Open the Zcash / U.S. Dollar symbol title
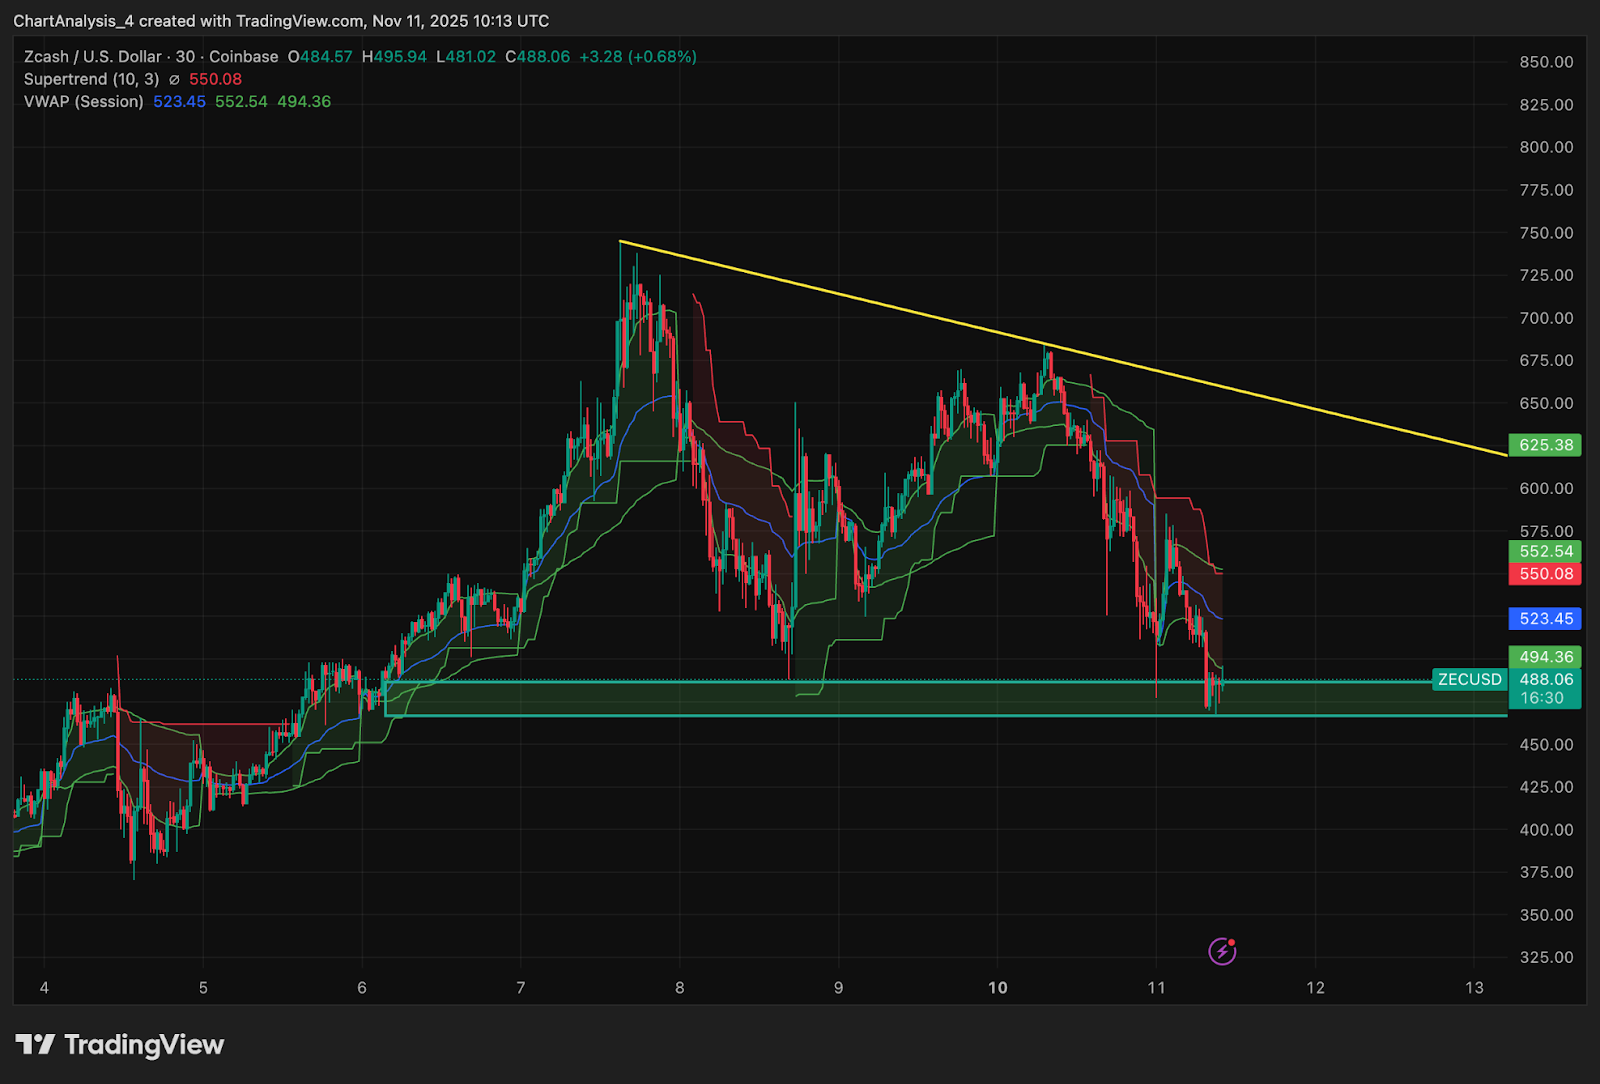 [x=92, y=57]
